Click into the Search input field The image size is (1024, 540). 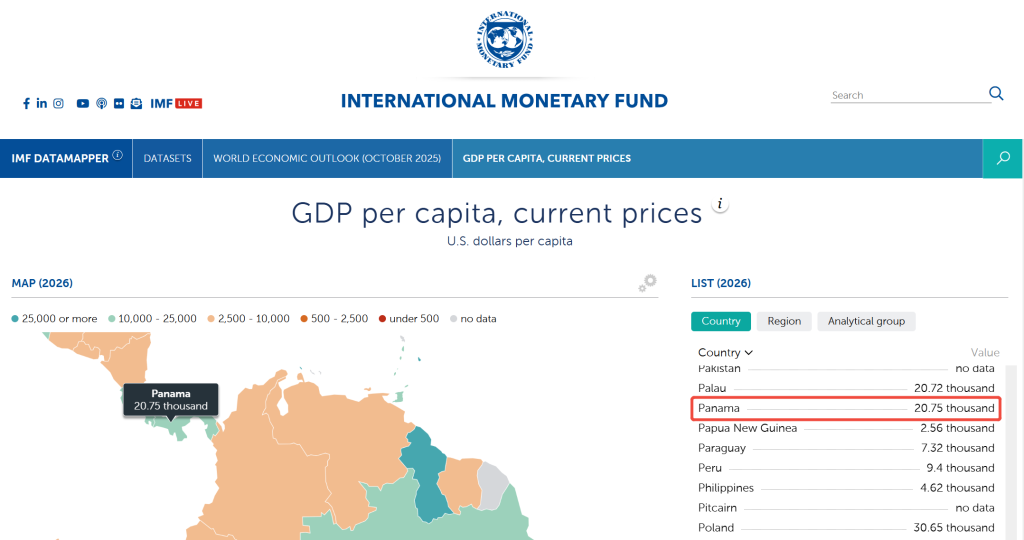[x=908, y=95]
